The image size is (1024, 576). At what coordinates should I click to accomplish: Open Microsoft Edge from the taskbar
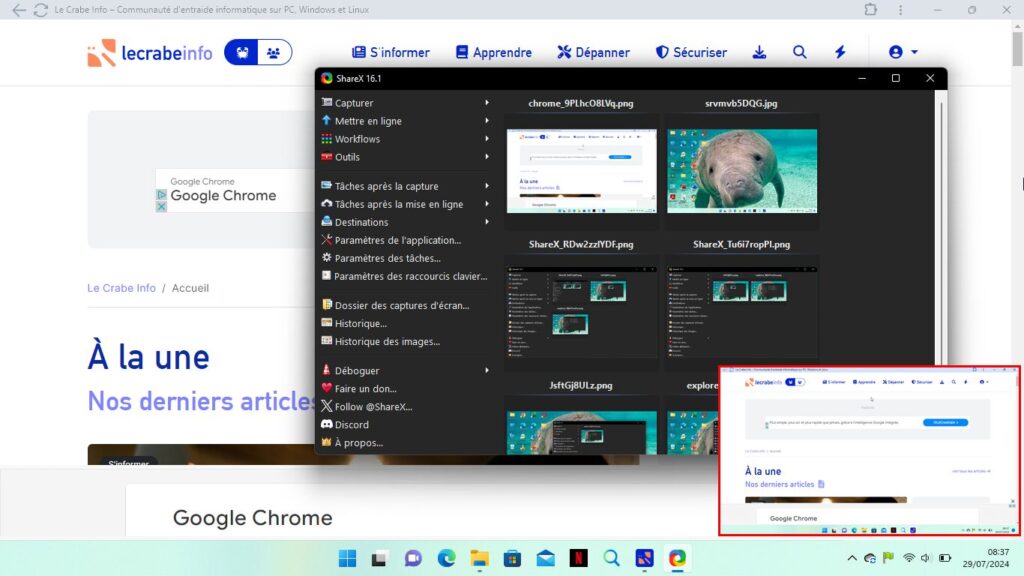click(447, 558)
